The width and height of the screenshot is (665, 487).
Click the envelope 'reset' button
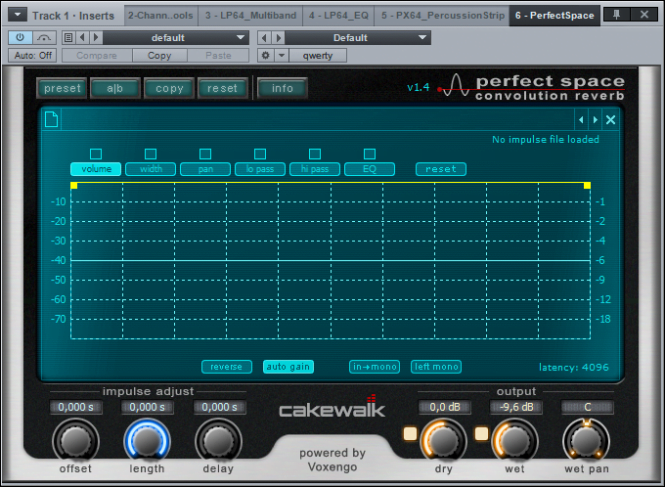point(441,169)
